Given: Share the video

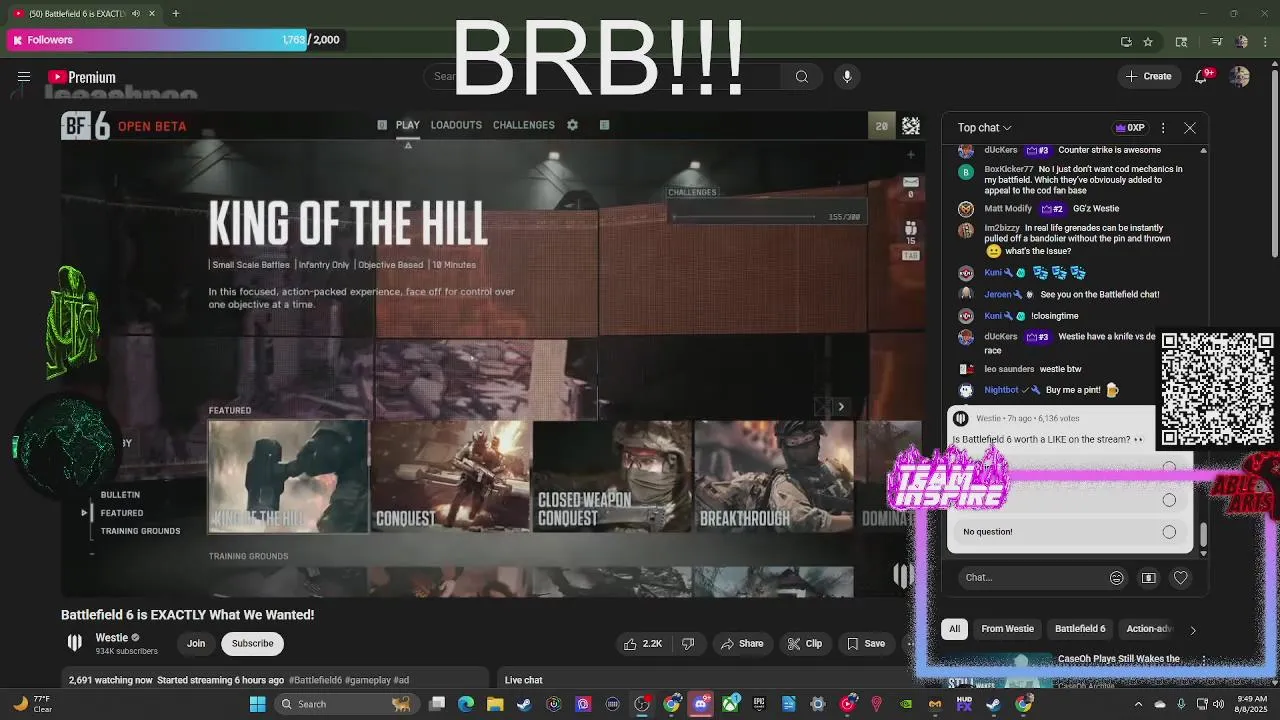Looking at the screenshot, I should [x=742, y=644].
